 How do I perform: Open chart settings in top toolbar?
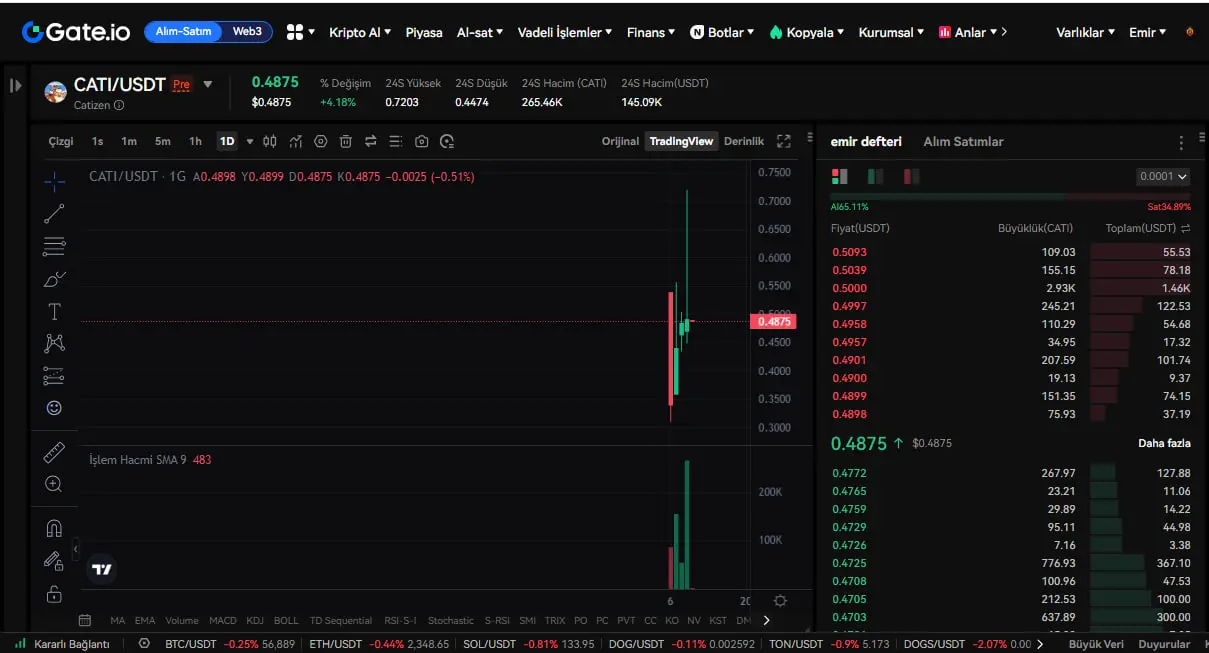pyautogui.click(x=321, y=141)
